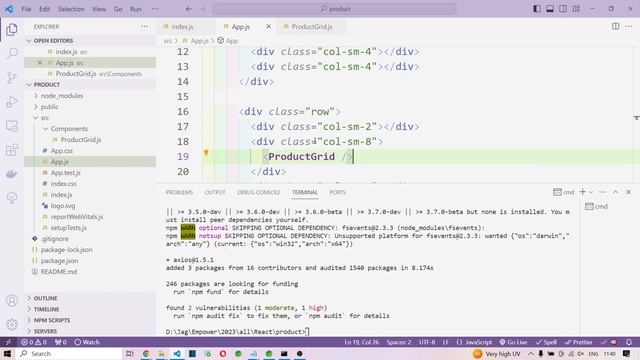Collapse the PRODUCT folder section
The height and width of the screenshot is (360, 640).
click(47, 84)
